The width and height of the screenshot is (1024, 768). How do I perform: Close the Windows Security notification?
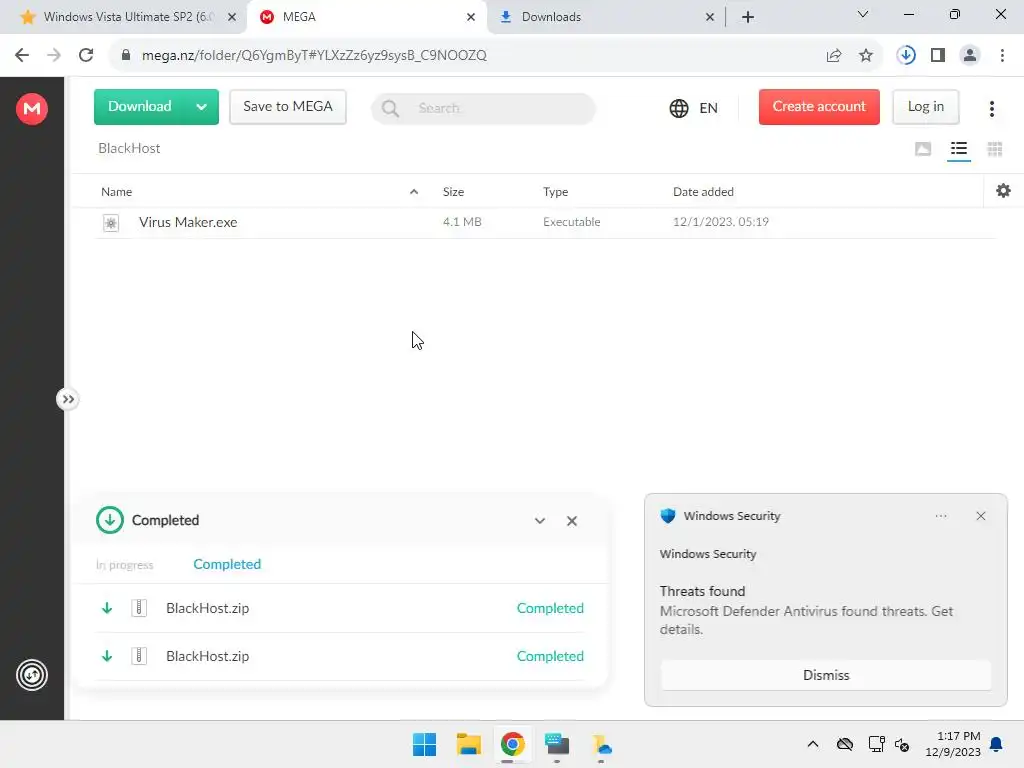[980, 516]
